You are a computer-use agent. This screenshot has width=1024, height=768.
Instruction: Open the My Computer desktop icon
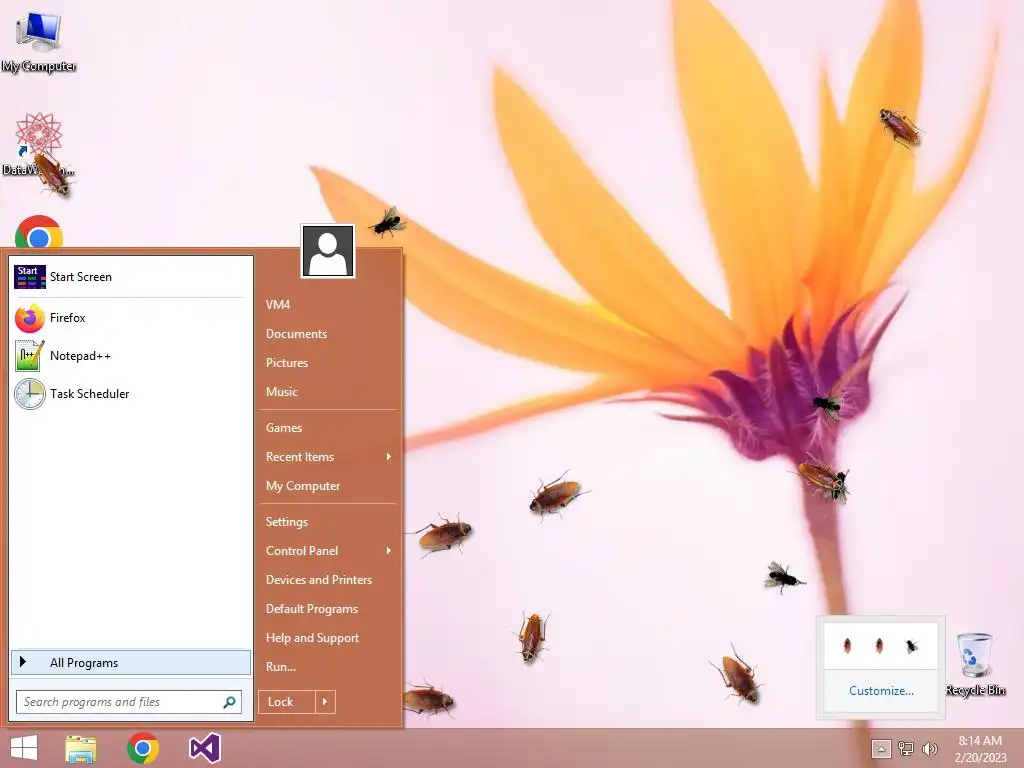click(x=39, y=40)
